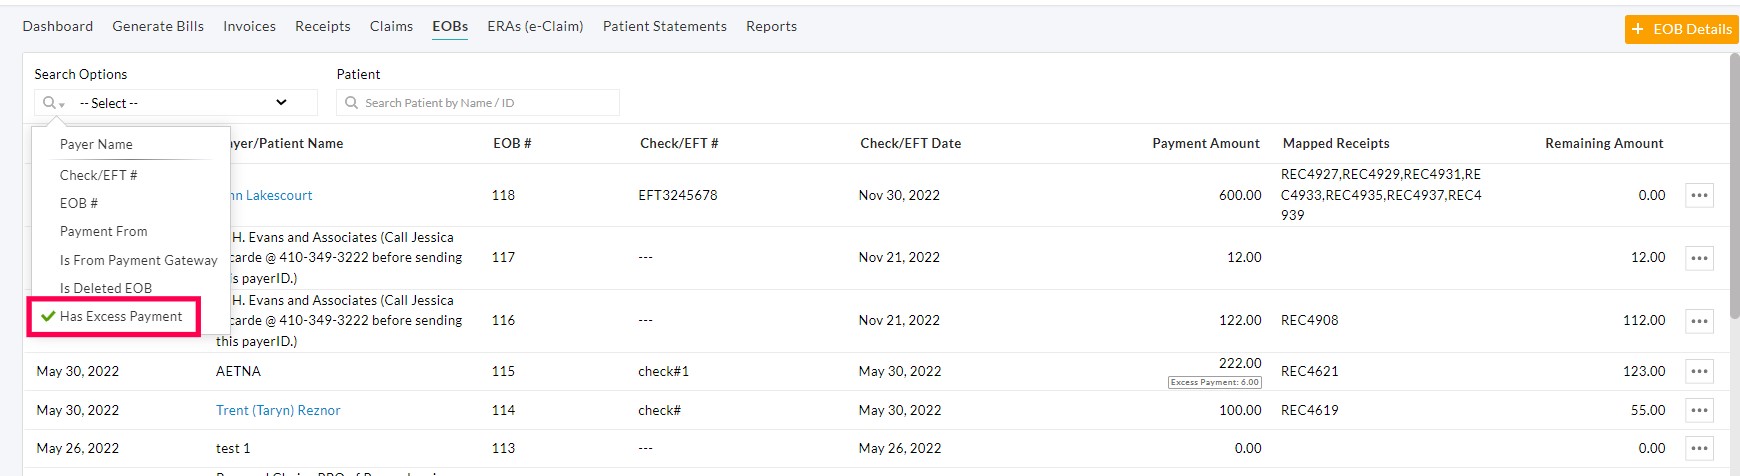Open the Trent (Taryn) Reznor patient link
Screen dimensions: 1740x476
click(x=278, y=410)
